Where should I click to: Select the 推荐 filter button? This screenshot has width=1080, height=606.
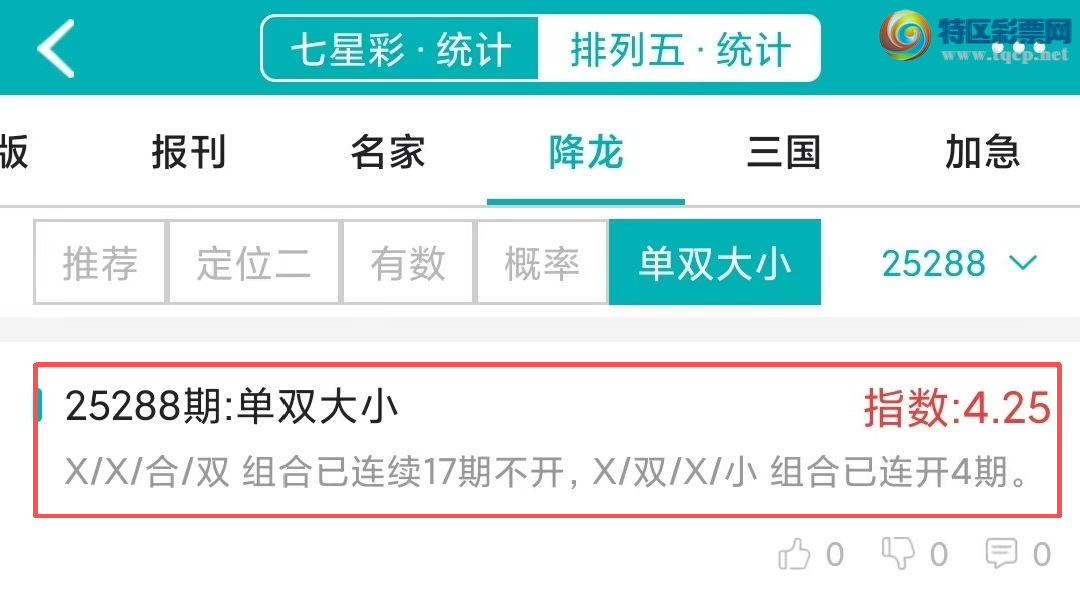(100, 262)
